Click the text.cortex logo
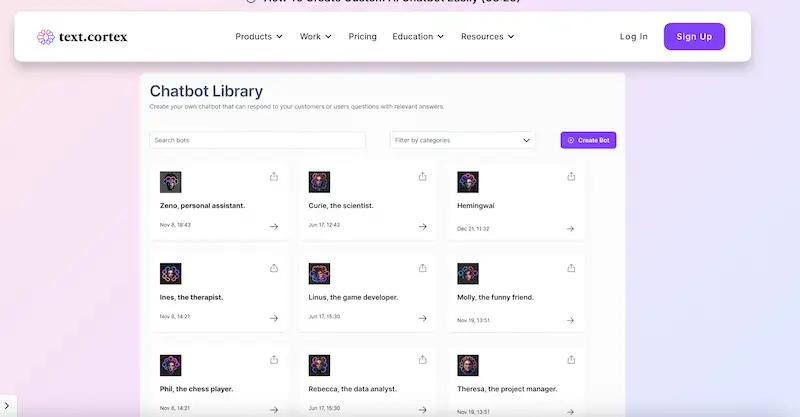The height and width of the screenshot is (417, 800). (82, 37)
